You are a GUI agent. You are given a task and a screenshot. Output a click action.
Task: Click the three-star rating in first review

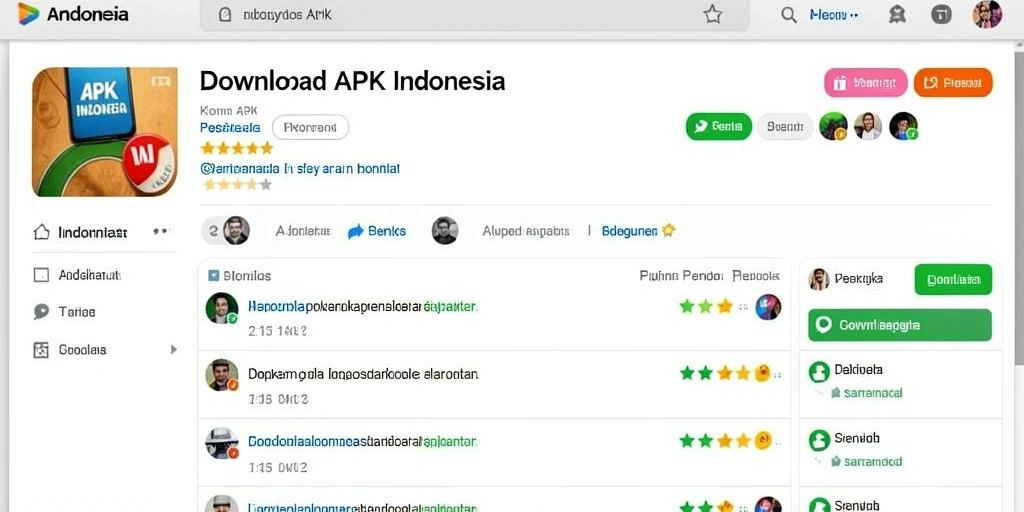pos(706,306)
